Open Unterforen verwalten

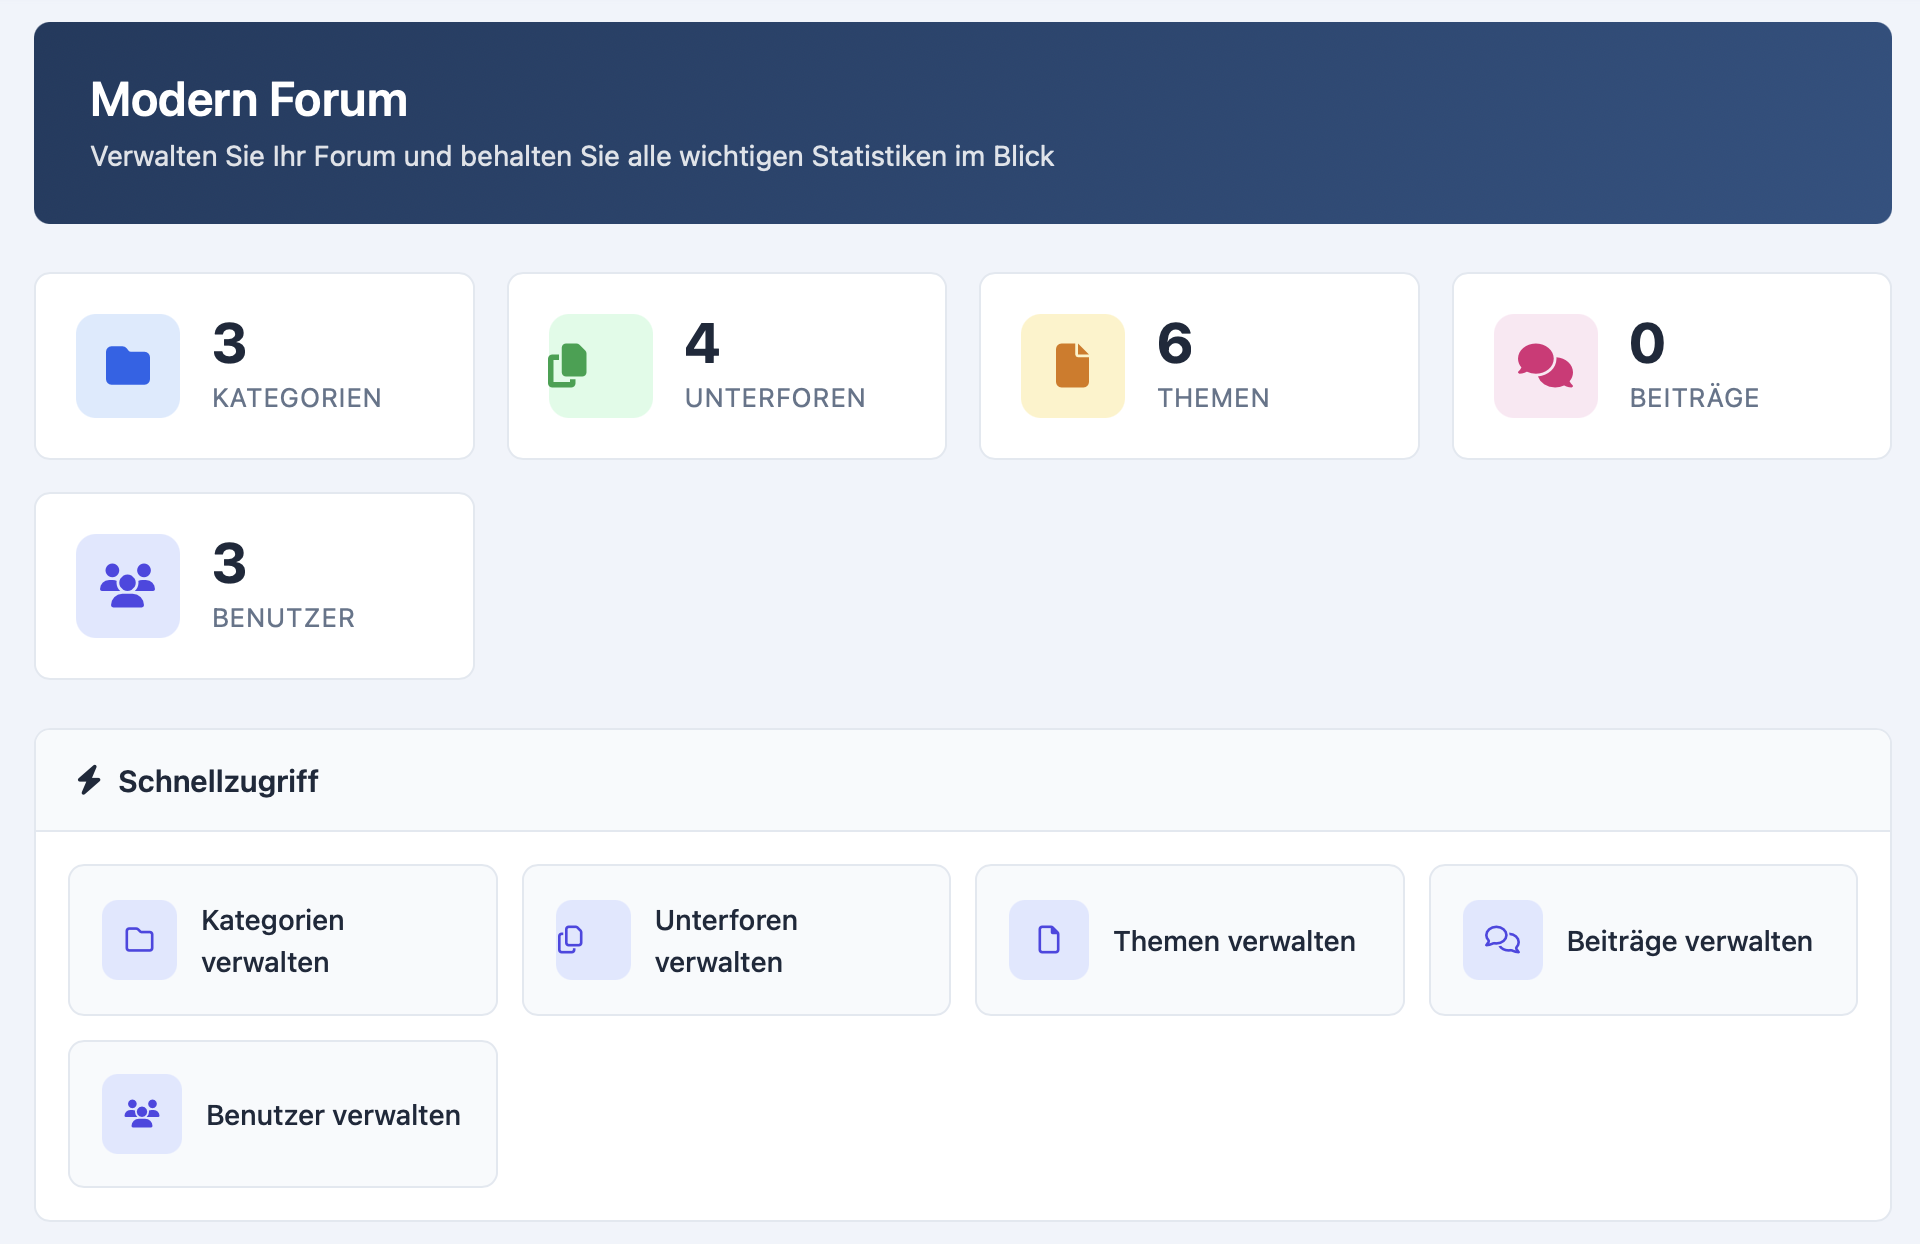coord(735,940)
